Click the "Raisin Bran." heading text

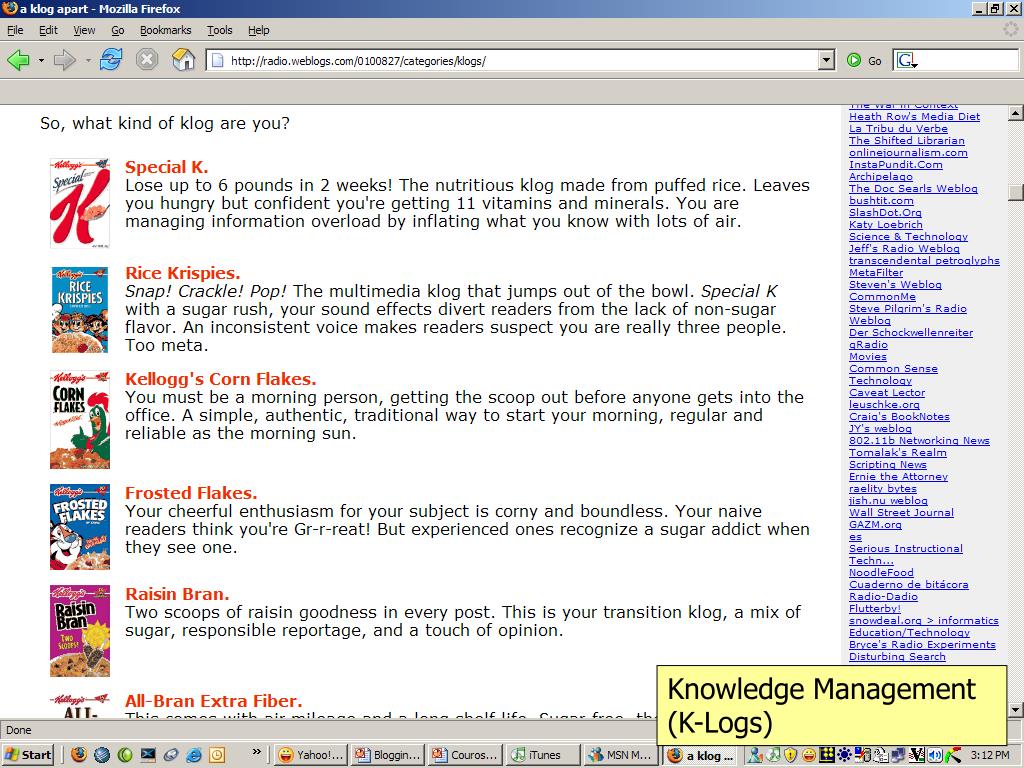pos(178,594)
